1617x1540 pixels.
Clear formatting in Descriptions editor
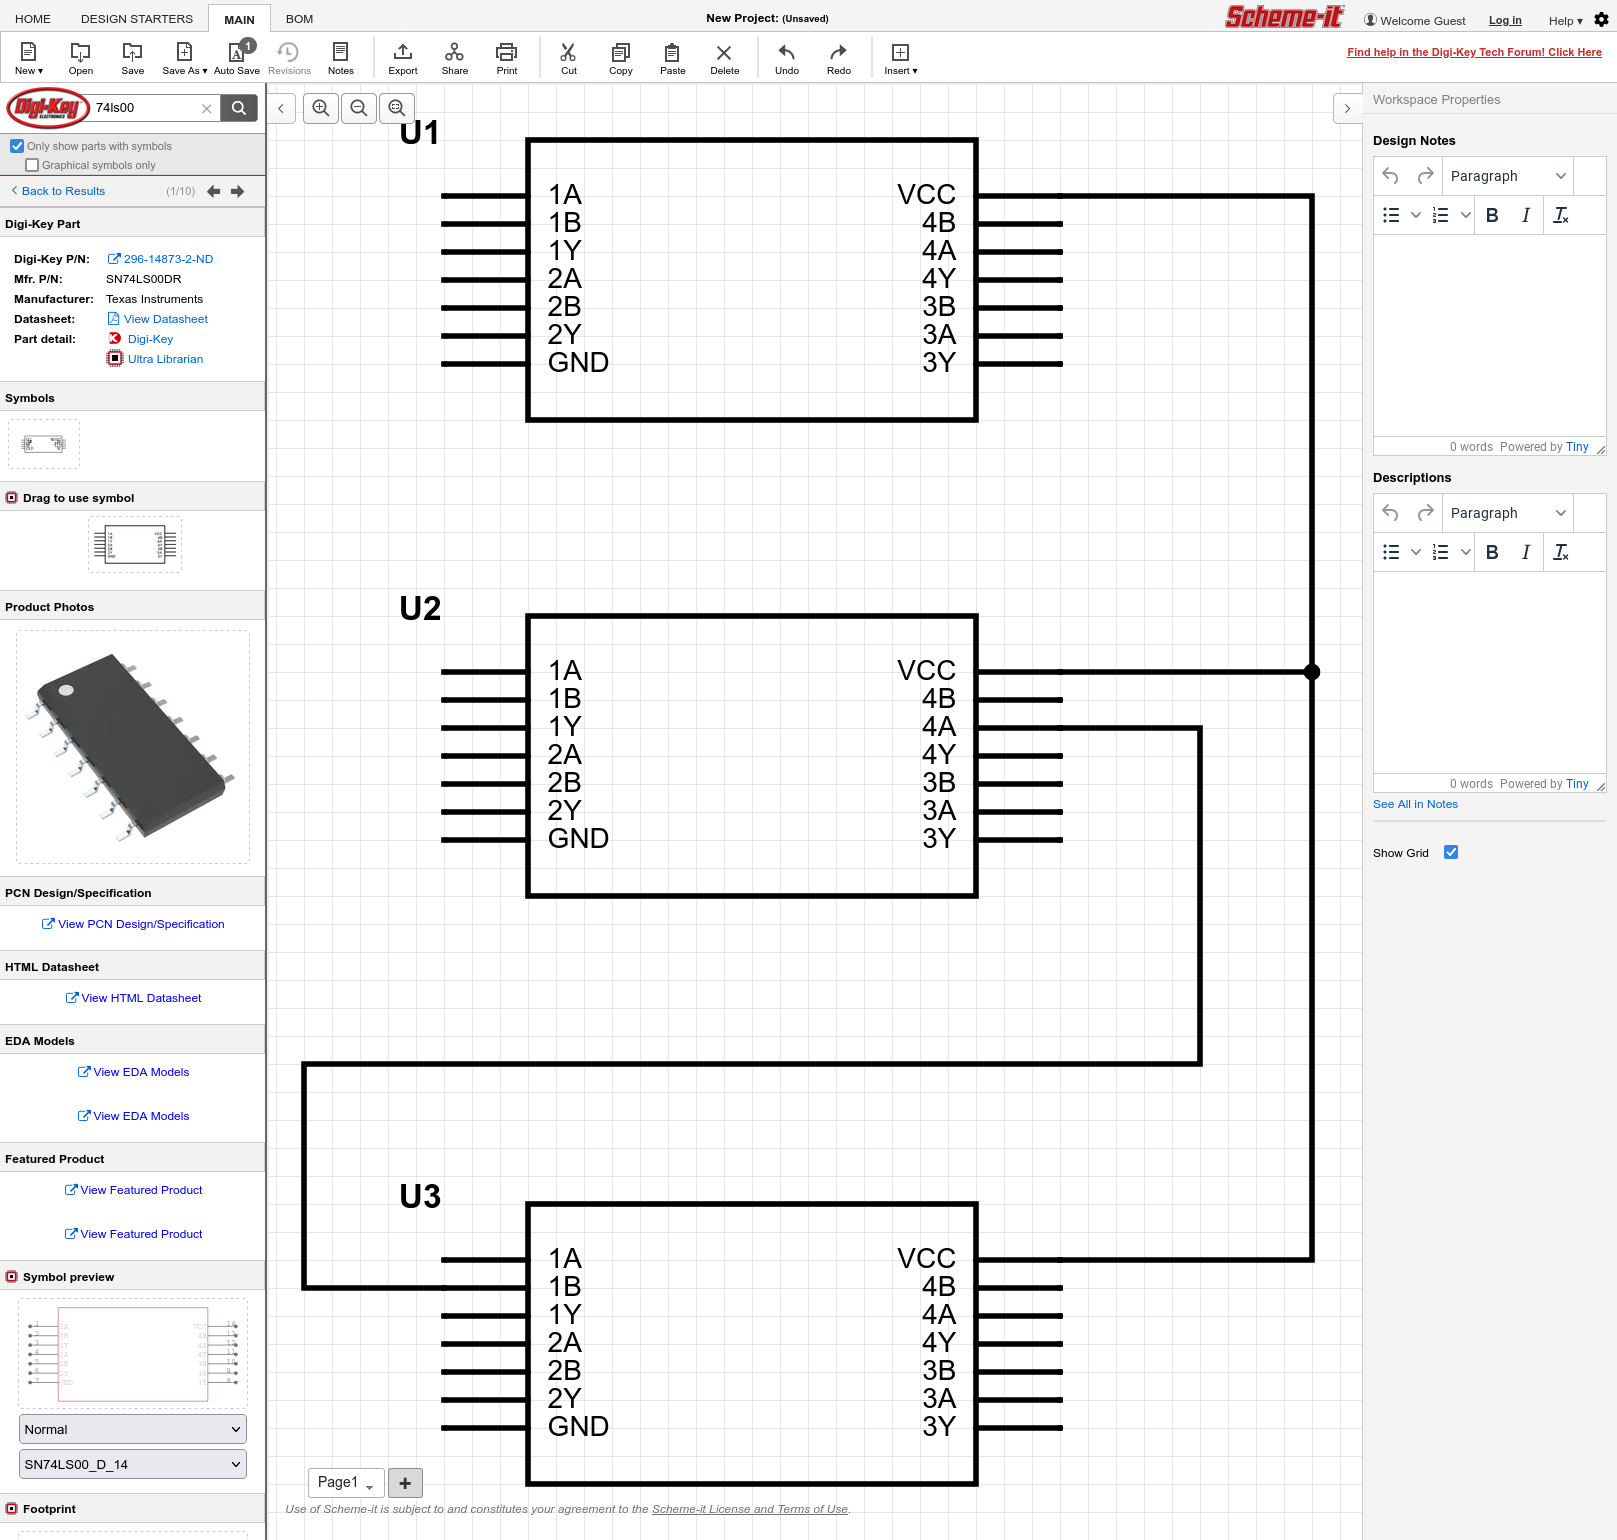1560,552
